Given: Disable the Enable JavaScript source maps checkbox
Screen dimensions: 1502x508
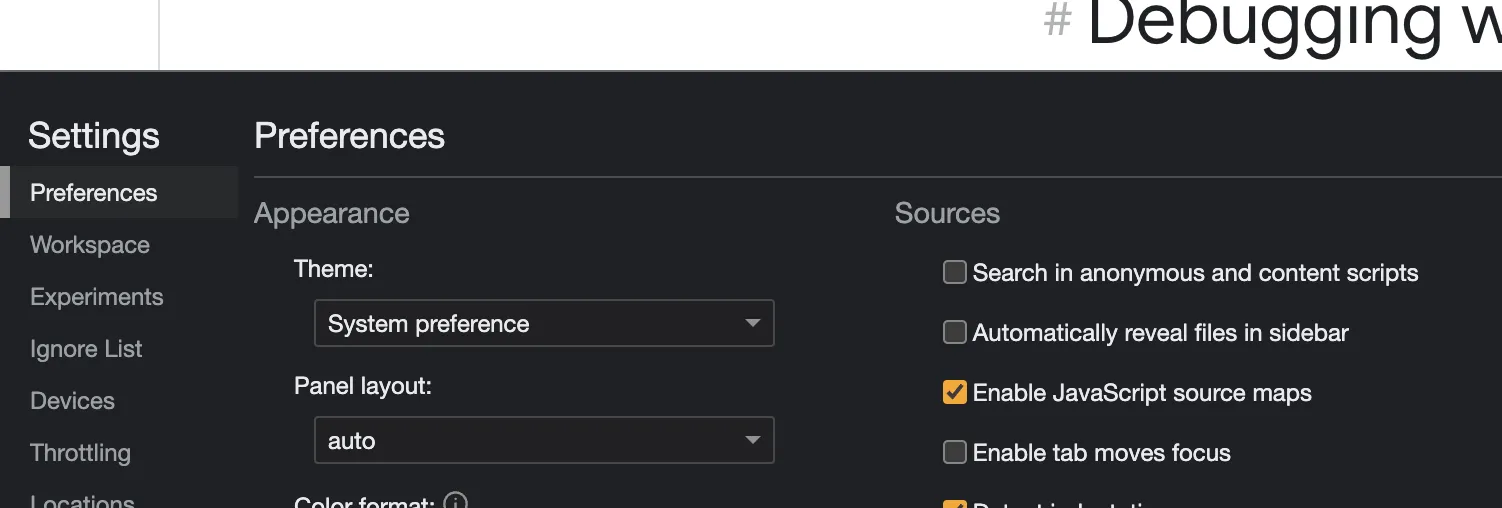Looking at the screenshot, I should coord(955,393).
